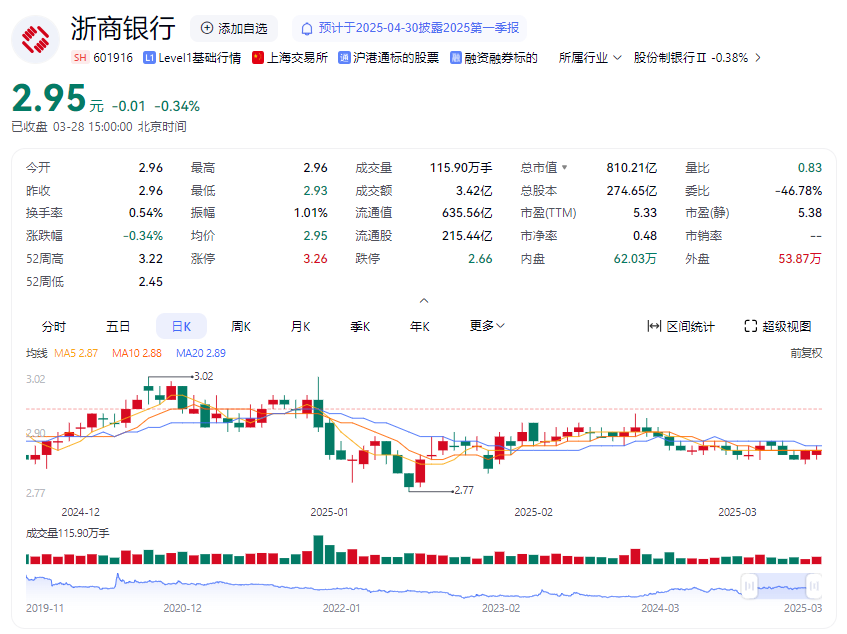This screenshot has height=634, width=847.
Task: Click the stock code 601916
Action: [x=113, y=58]
